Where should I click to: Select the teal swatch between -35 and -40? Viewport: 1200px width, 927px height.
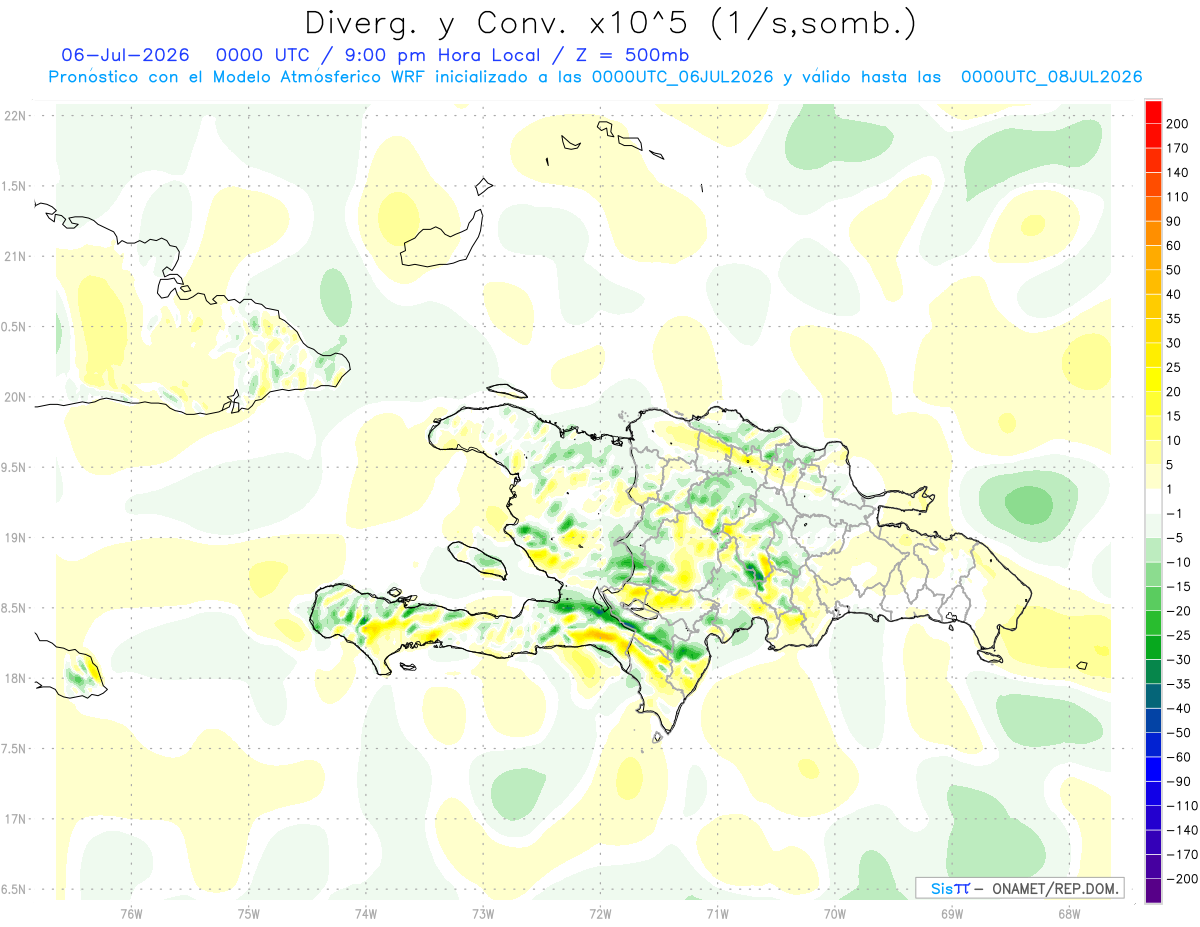[x=1154, y=696]
